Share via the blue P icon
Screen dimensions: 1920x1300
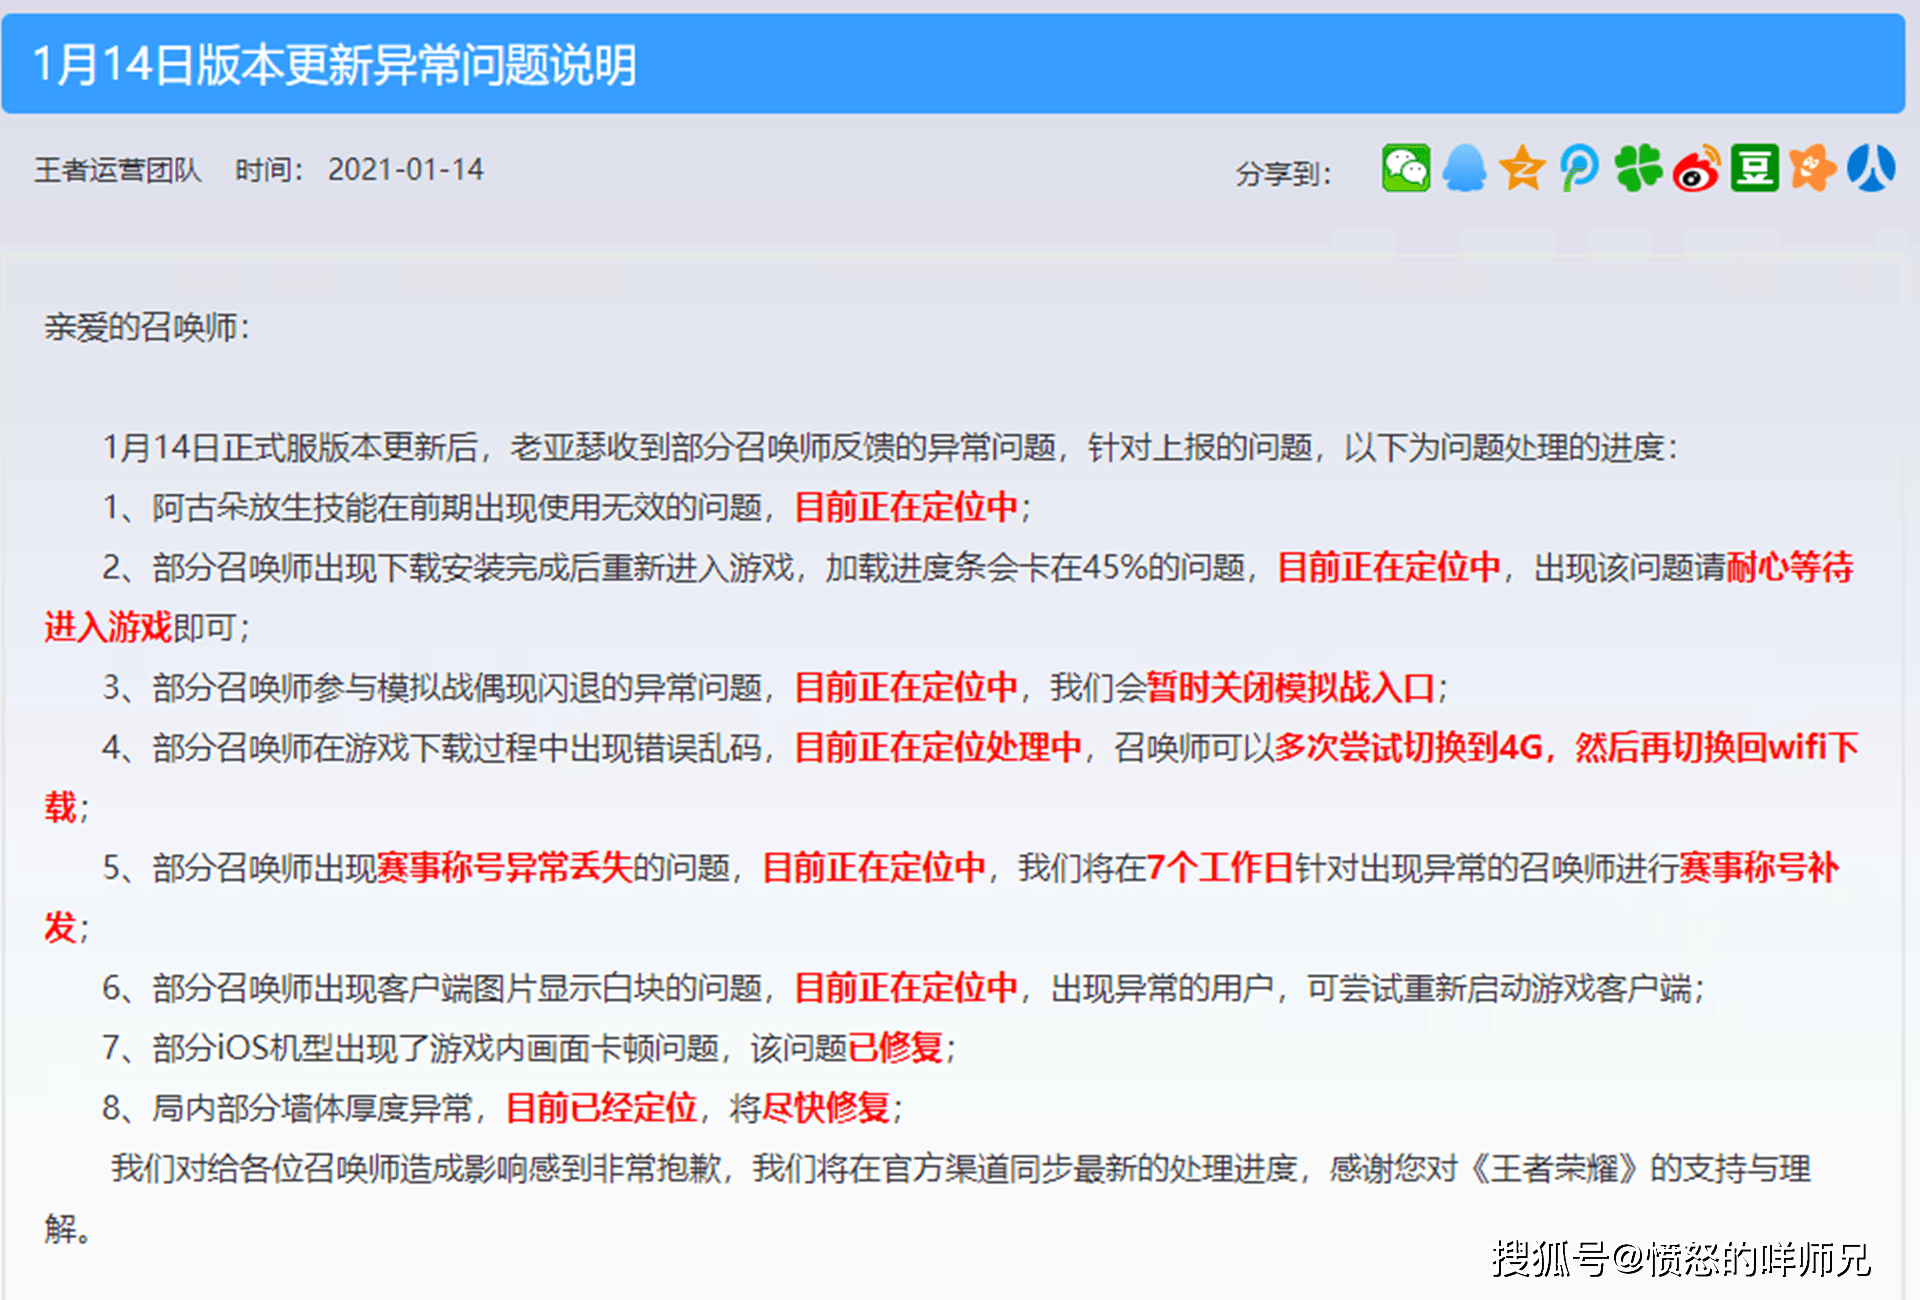coord(1580,168)
